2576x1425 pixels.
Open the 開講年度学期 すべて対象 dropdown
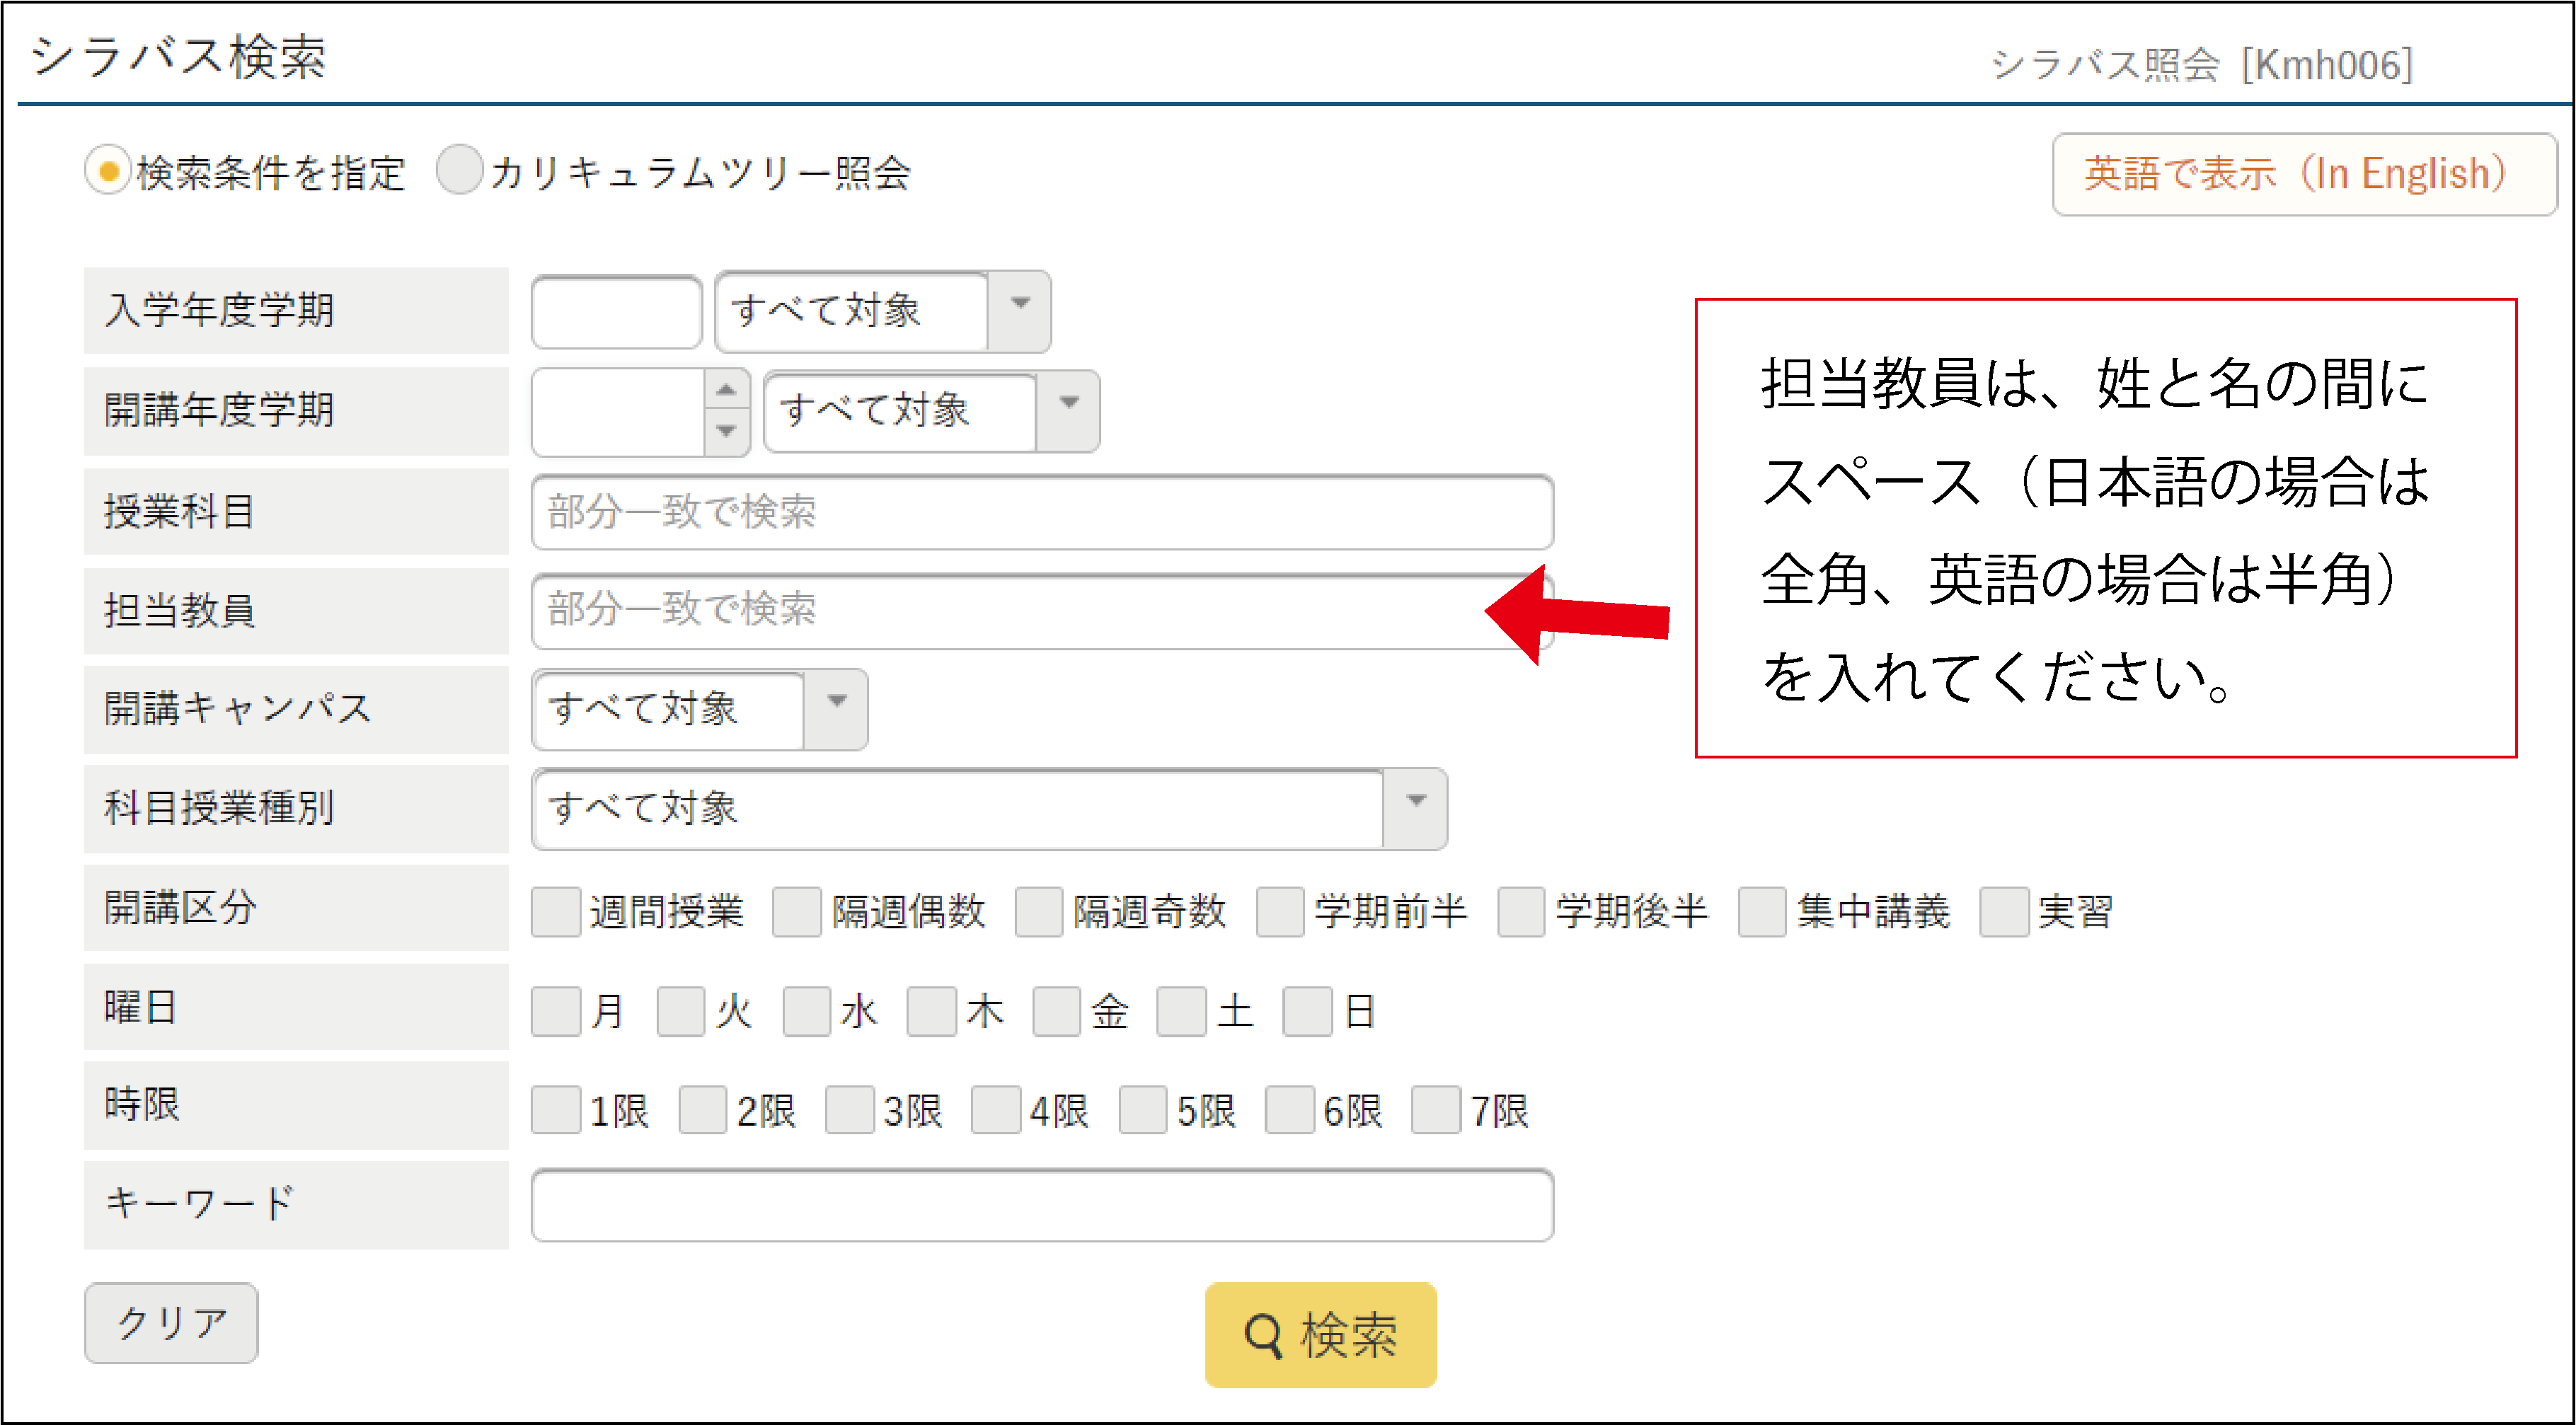tap(931, 411)
